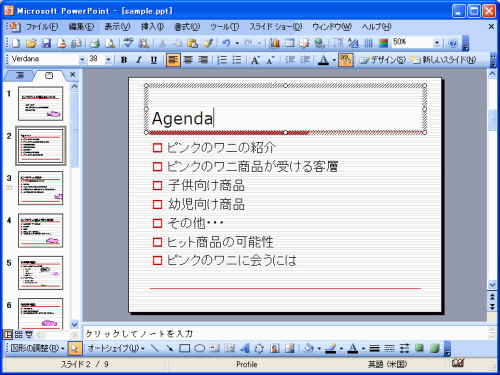Toggle bold formatting
Screen dimensions: 500x375
(124, 60)
